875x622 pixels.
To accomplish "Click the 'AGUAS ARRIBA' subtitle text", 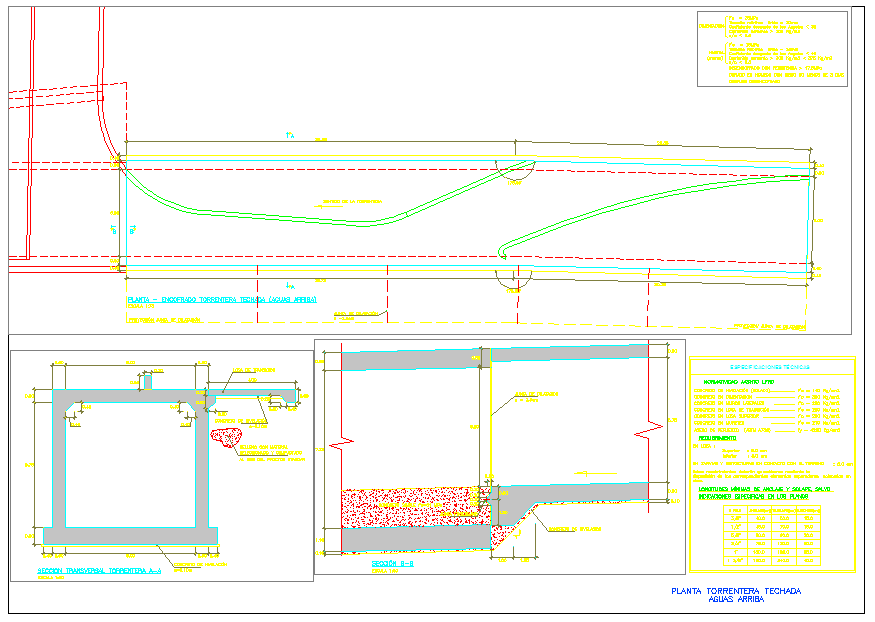I will (x=736, y=600).
